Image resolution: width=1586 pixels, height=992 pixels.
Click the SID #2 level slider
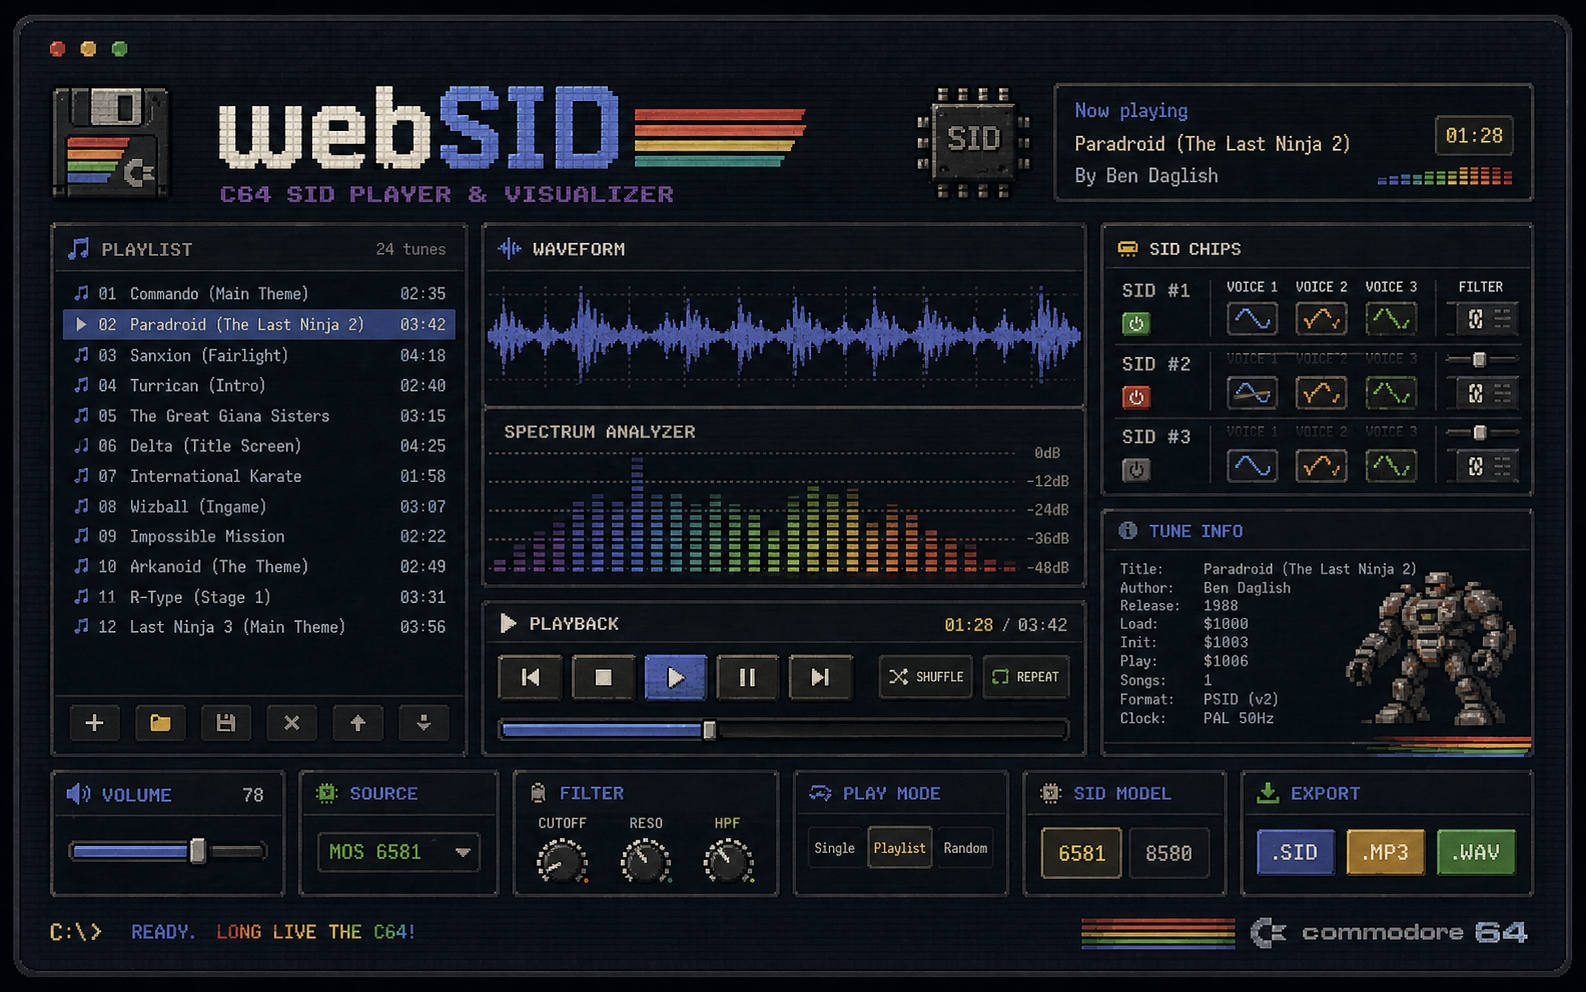(x=1482, y=359)
